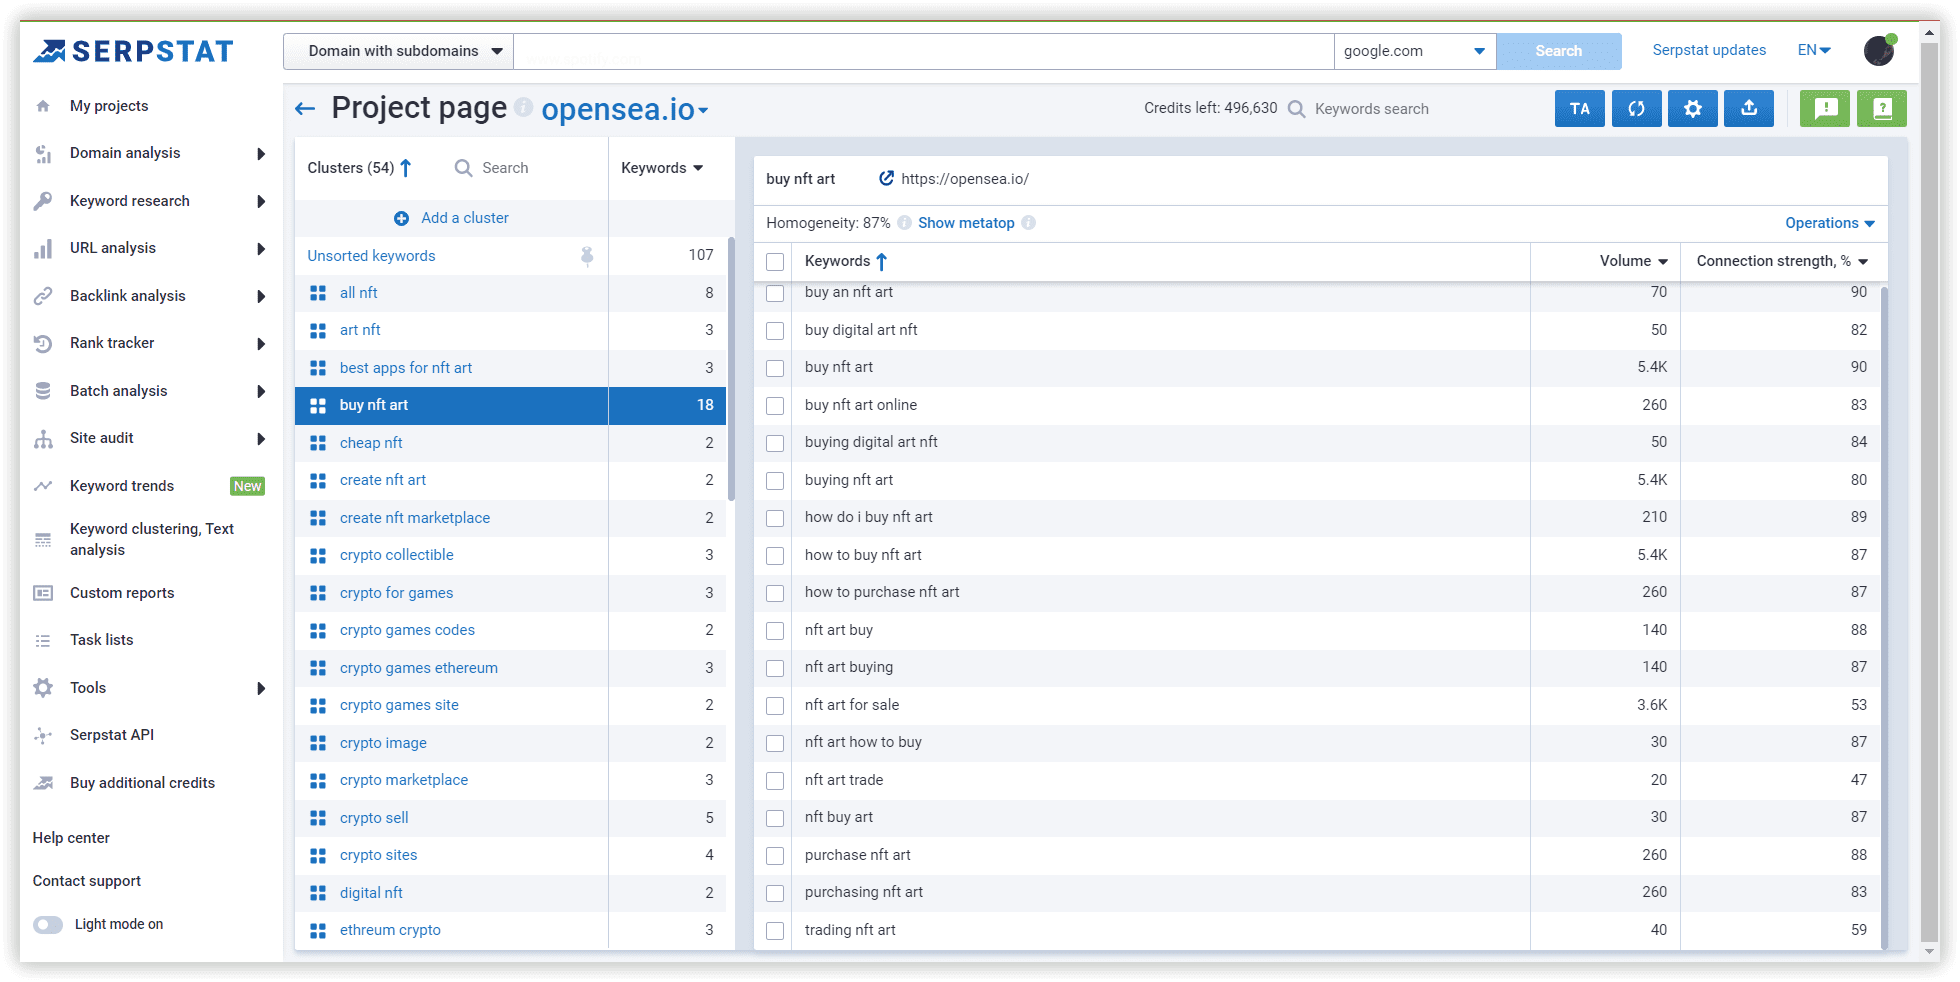Select checkbox for how to buy nft art

click(x=775, y=555)
